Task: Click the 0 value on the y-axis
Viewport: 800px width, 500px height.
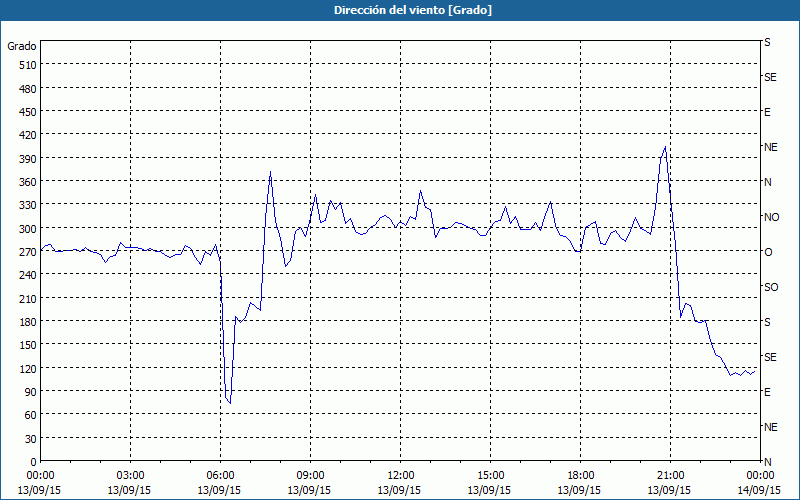Action: point(34,462)
